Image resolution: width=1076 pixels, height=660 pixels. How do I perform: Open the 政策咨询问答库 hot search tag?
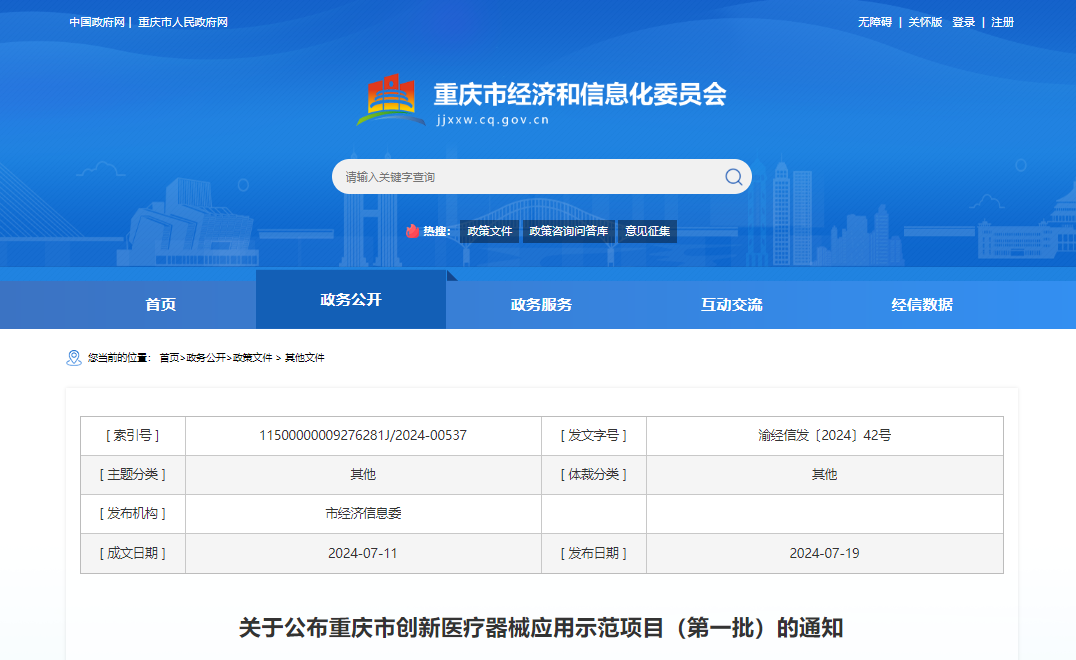pyautogui.click(x=568, y=231)
